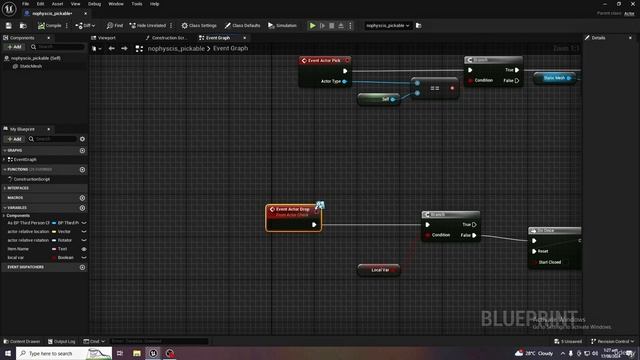The height and width of the screenshot is (360, 640).
Task: Add new event dispatcher plus icon
Action: pyautogui.click(x=82, y=267)
